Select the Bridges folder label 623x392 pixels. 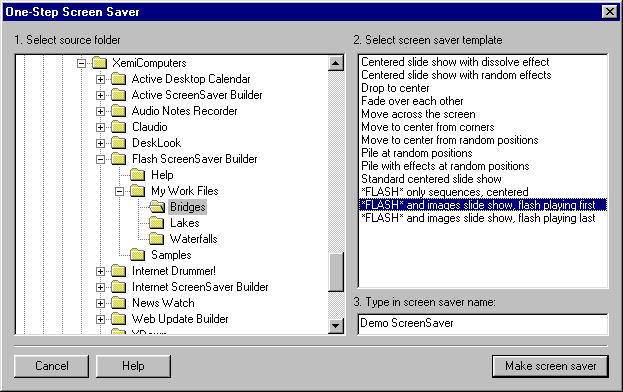[188, 207]
